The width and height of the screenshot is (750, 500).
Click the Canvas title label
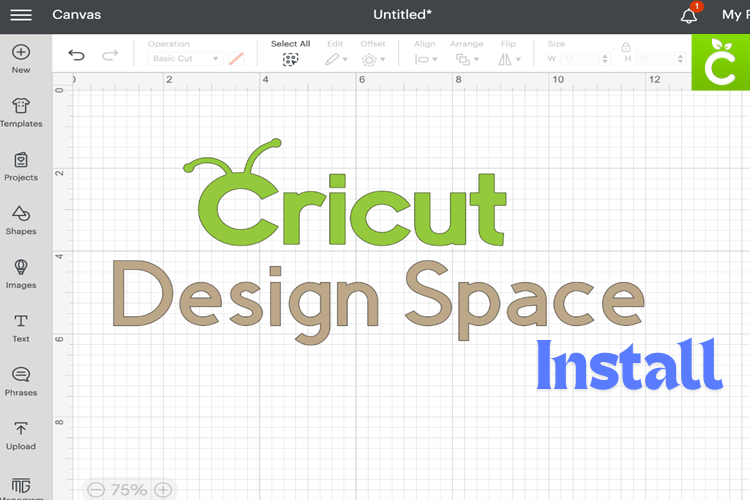coord(77,15)
